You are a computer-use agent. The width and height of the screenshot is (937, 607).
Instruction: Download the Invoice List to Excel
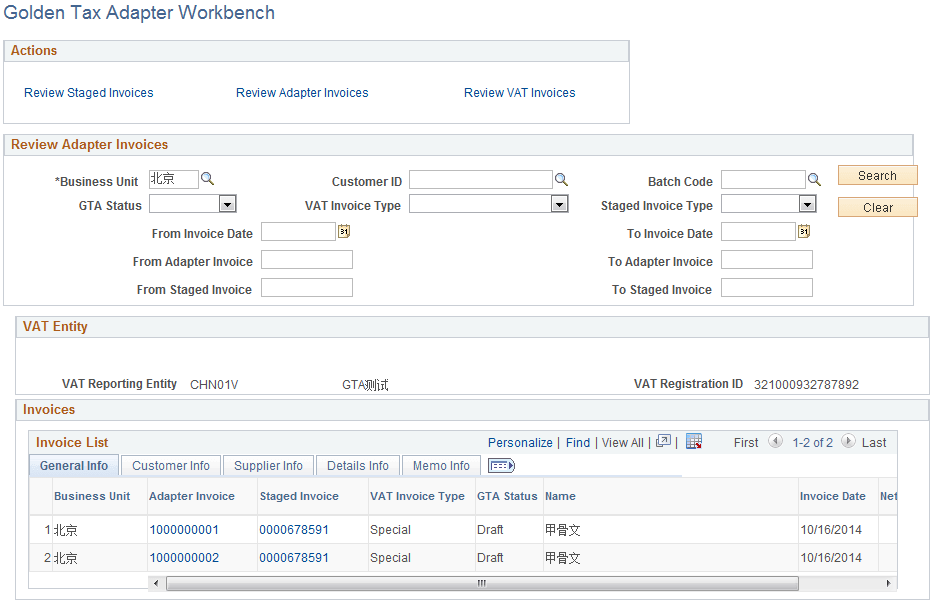point(694,441)
